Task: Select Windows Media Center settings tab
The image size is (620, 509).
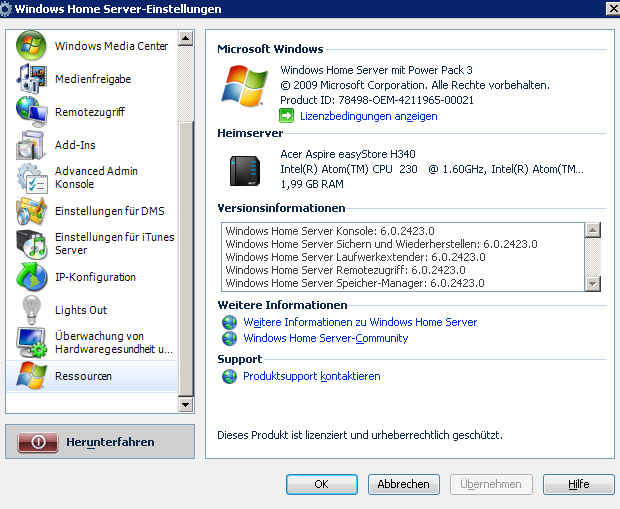Action: click(x=92, y=45)
